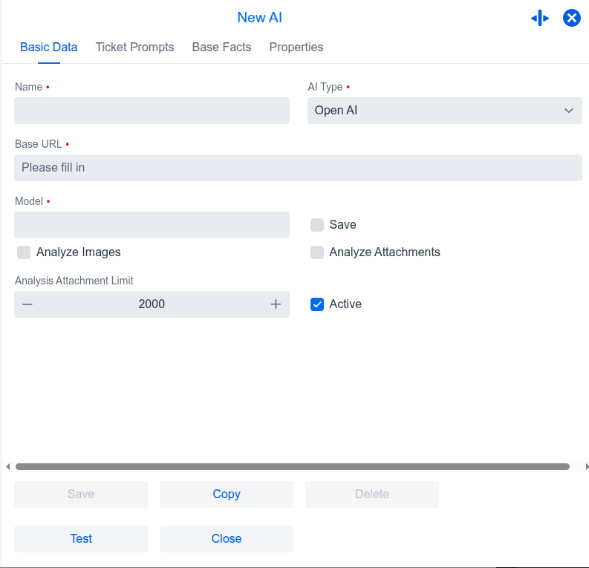Switch to the Basic Data tab
The width and height of the screenshot is (589, 568).
point(49,47)
